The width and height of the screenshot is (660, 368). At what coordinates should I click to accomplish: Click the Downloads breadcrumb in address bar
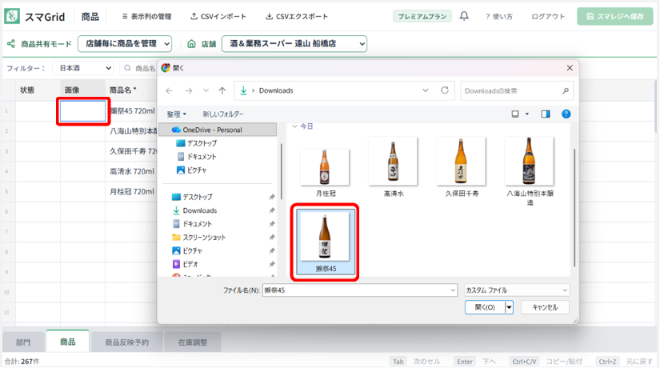pyautogui.click(x=276, y=91)
